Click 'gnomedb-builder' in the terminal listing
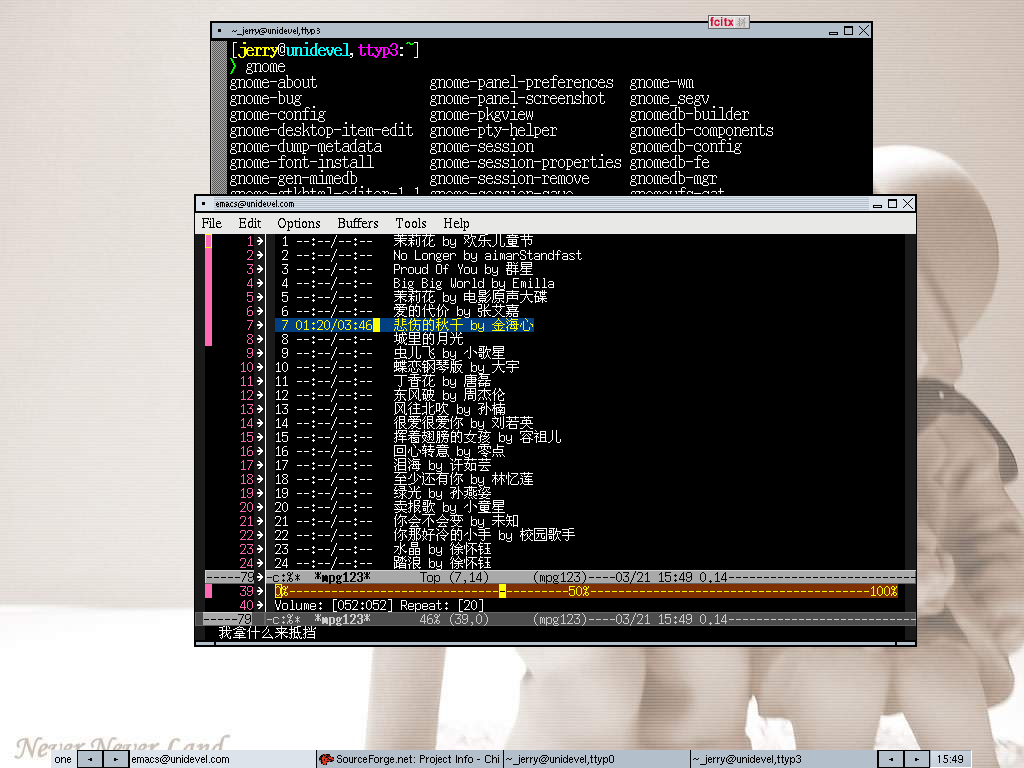The image size is (1024, 768). pos(689,115)
